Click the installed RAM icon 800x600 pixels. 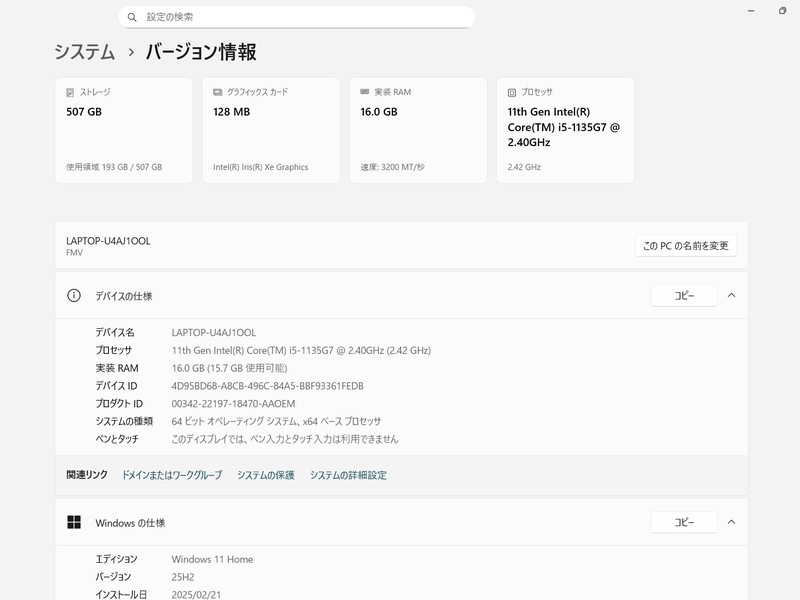pos(365,92)
